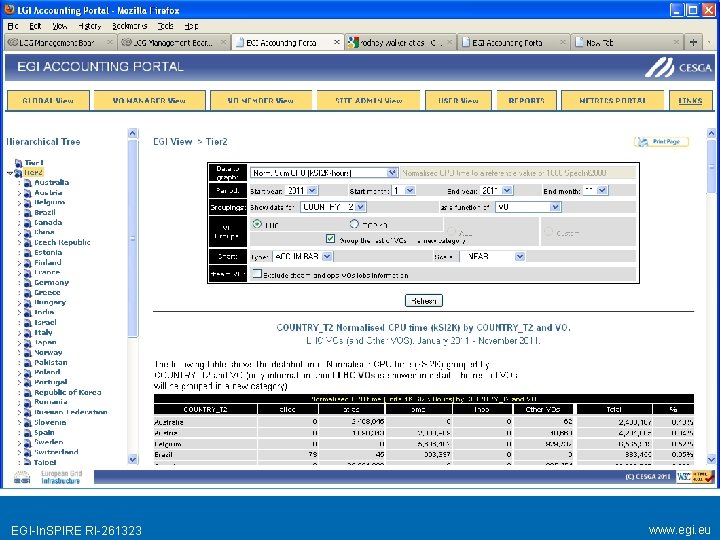Select the TOP10 VO group radio button
720x540 pixels.
[x=354, y=224]
